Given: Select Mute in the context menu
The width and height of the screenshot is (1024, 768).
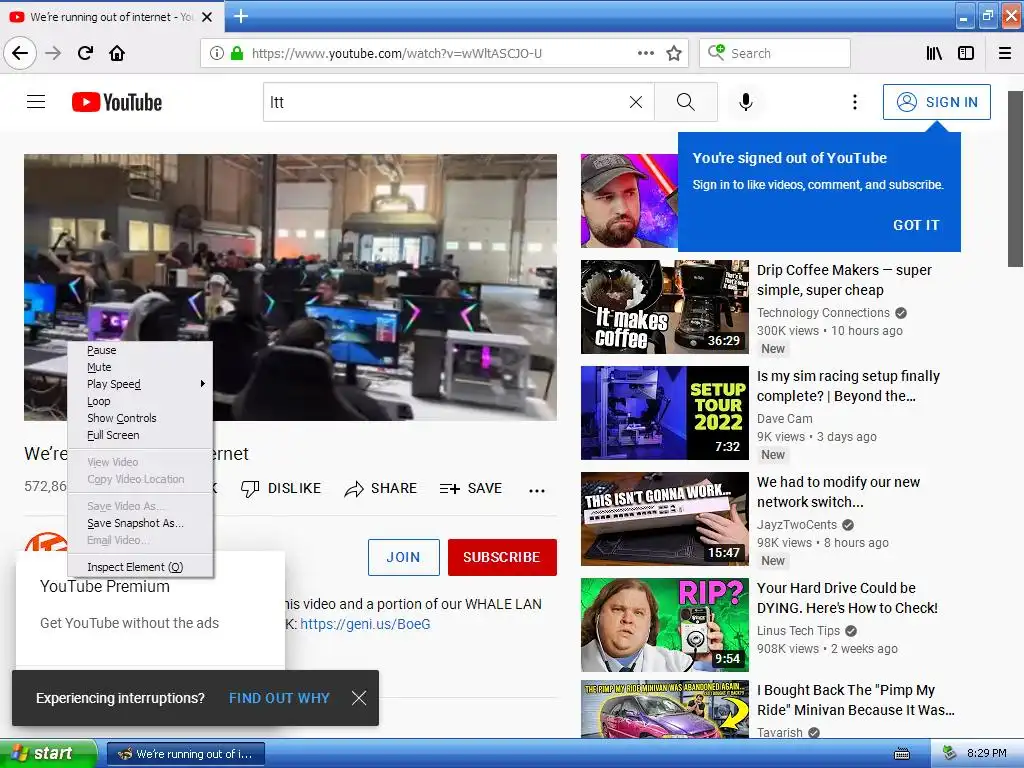Looking at the screenshot, I should coord(140,367).
